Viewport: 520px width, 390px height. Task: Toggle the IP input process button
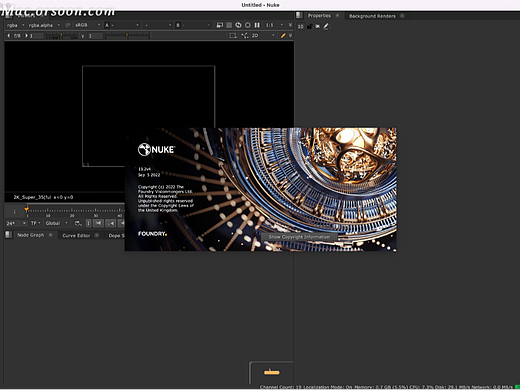tap(68, 25)
